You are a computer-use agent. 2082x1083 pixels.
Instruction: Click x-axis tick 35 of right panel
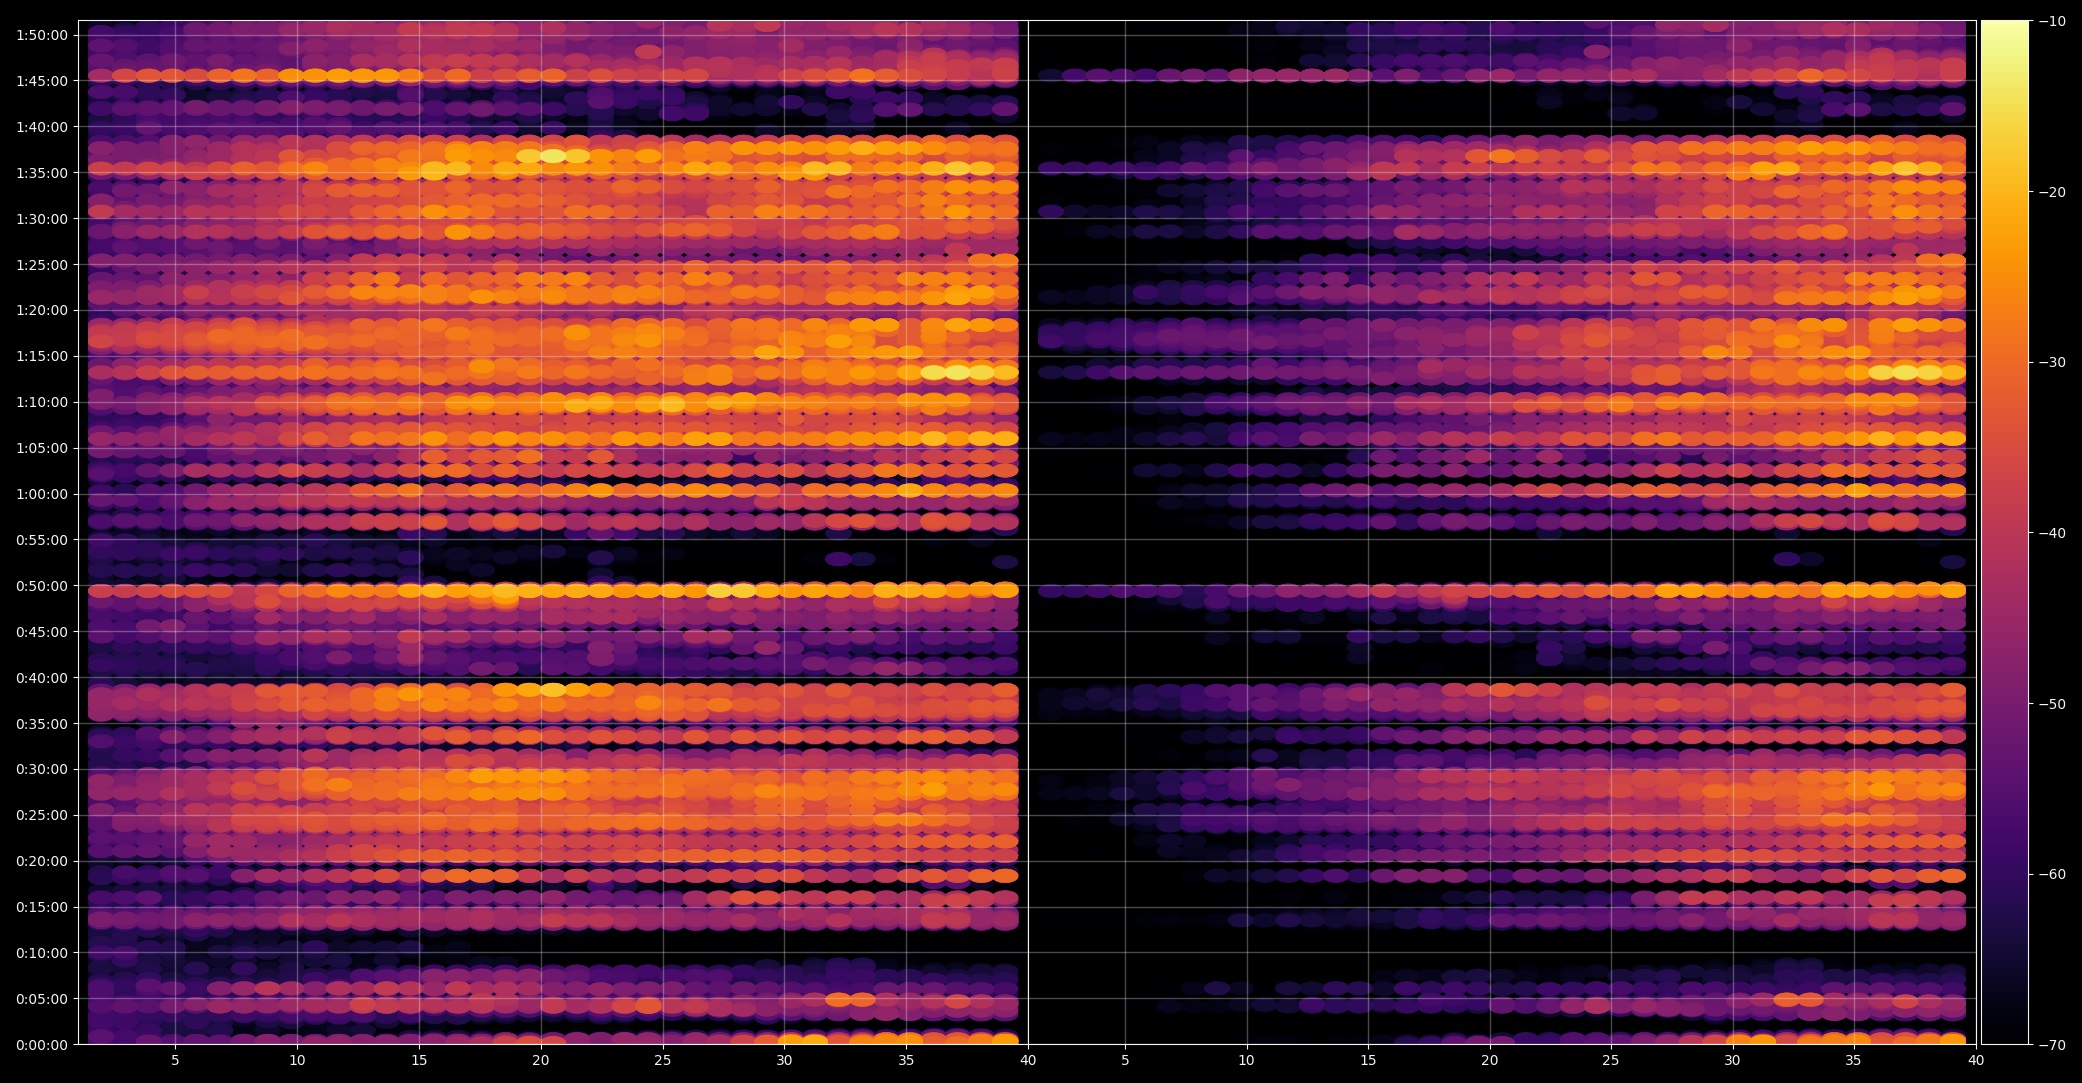tap(1854, 1059)
